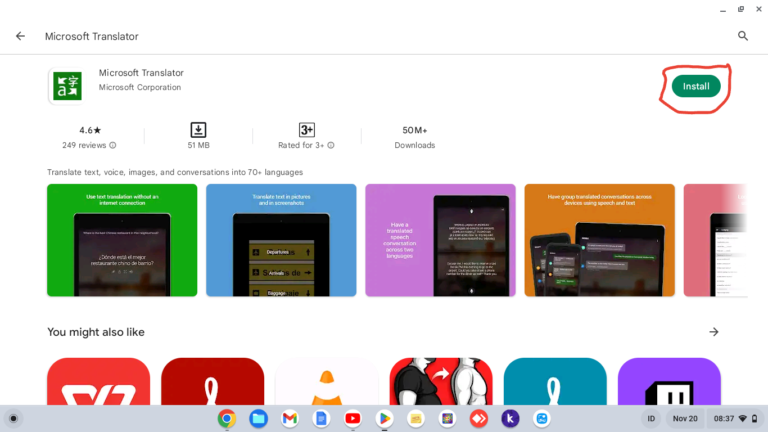Open orange group conversations screenshot
Viewport: 768px width, 432px height.
(x=600, y=240)
